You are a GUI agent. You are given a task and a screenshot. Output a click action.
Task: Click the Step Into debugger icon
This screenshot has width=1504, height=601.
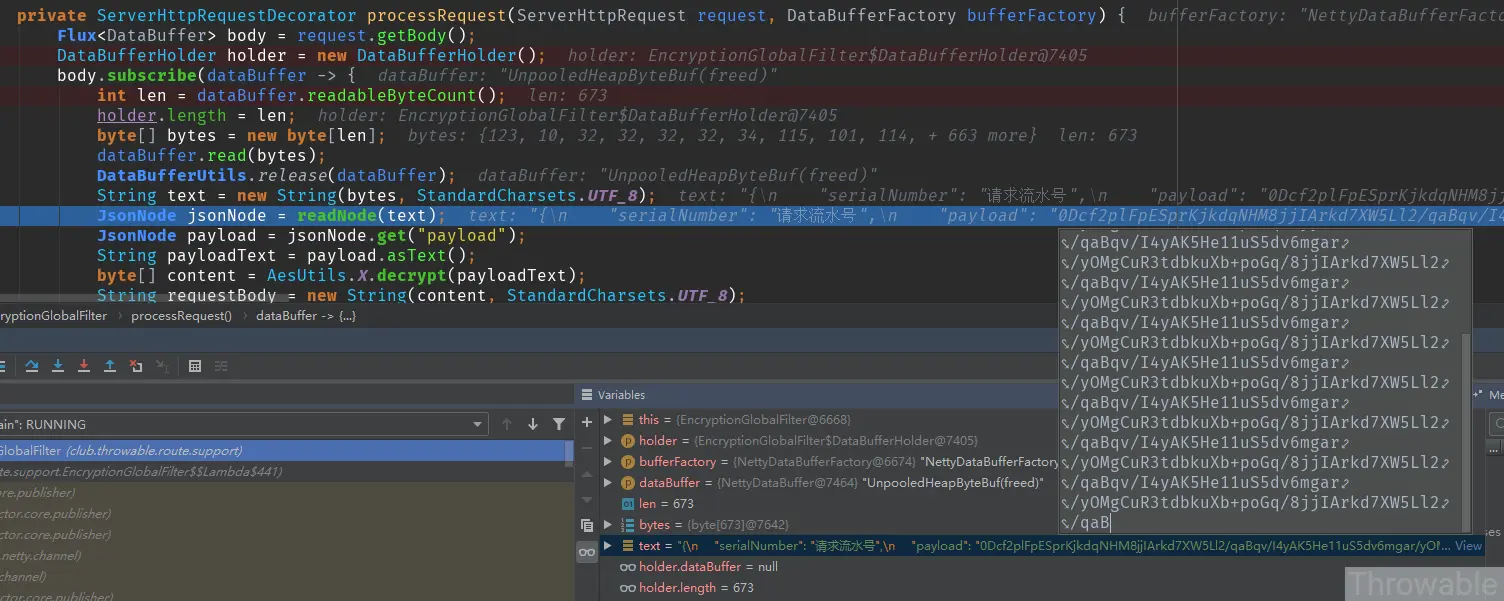(x=58, y=366)
